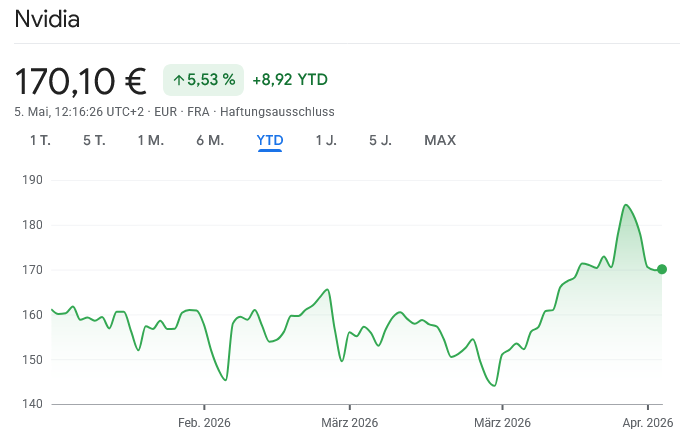Show the 1 J. chart range
Screen dimensions: 680x437
tap(326, 140)
